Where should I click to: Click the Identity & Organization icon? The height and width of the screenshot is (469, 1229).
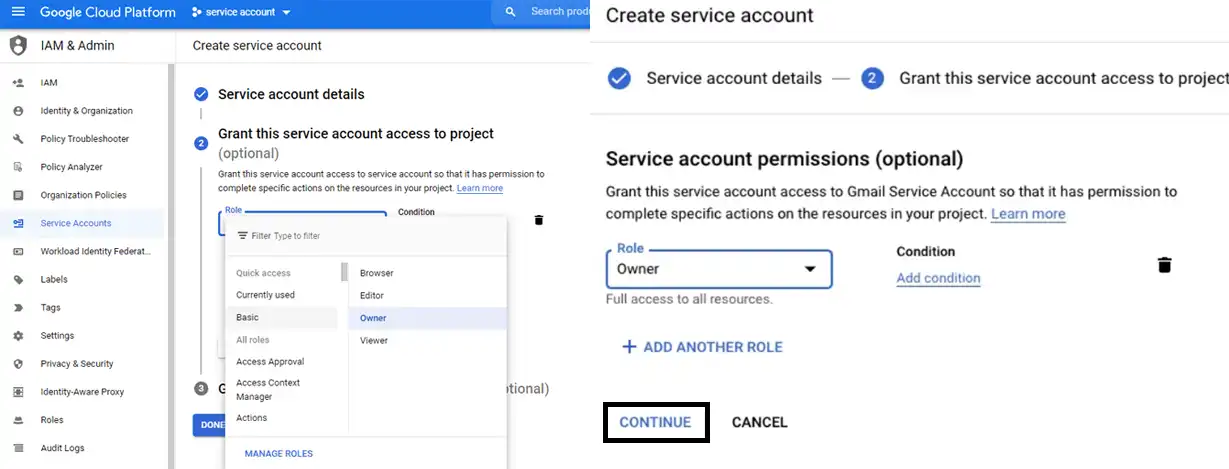click(x=18, y=111)
